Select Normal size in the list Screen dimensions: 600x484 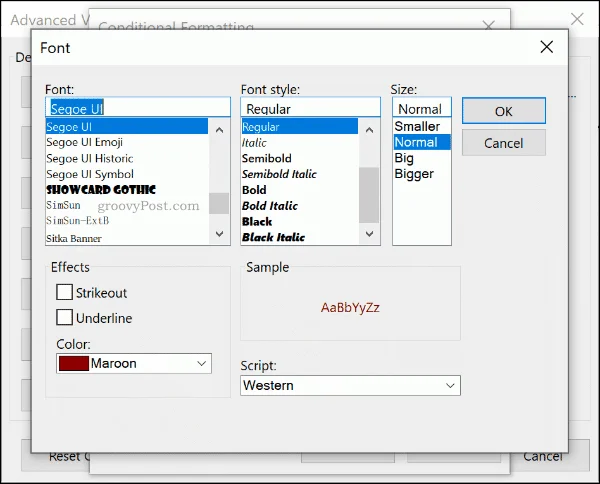point(422,142)
